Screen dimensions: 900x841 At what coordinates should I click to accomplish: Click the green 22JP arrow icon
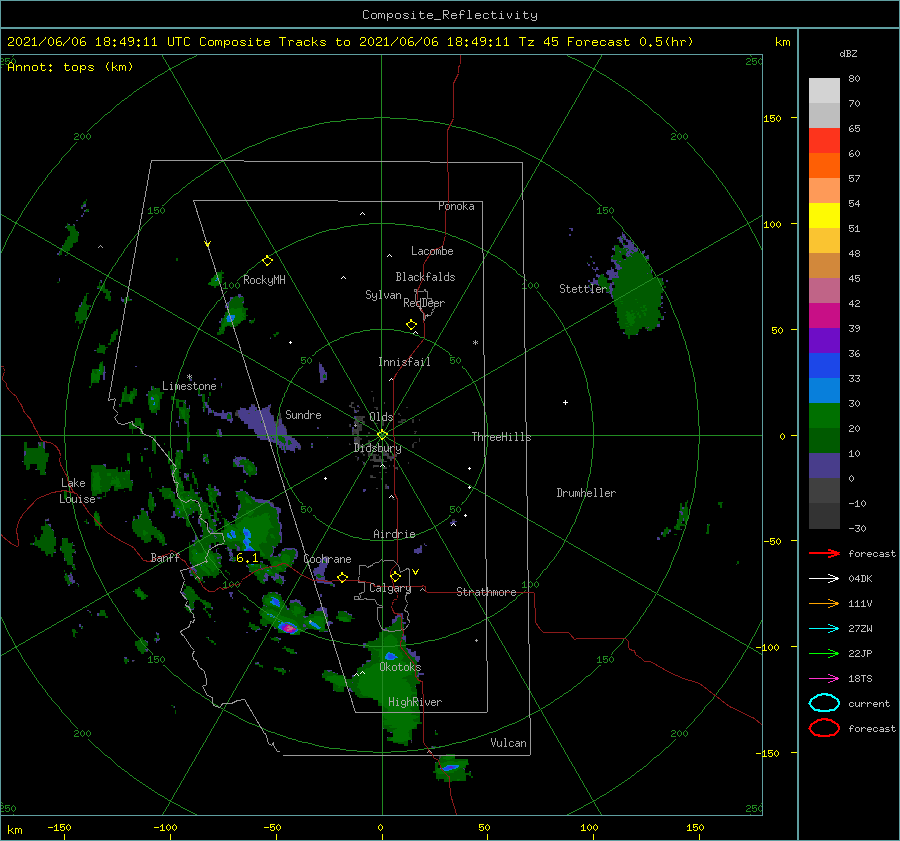point(824,653)
